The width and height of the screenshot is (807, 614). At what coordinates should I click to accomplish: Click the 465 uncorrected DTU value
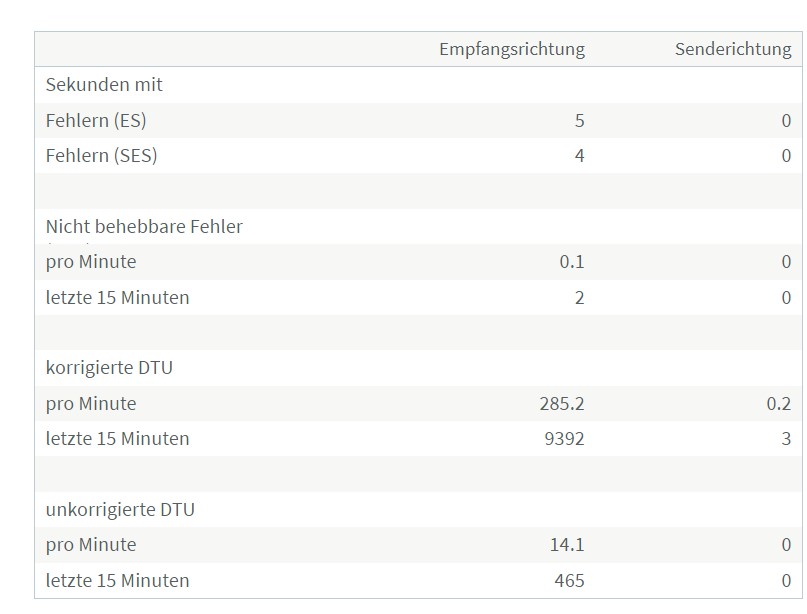pos(569,581)
